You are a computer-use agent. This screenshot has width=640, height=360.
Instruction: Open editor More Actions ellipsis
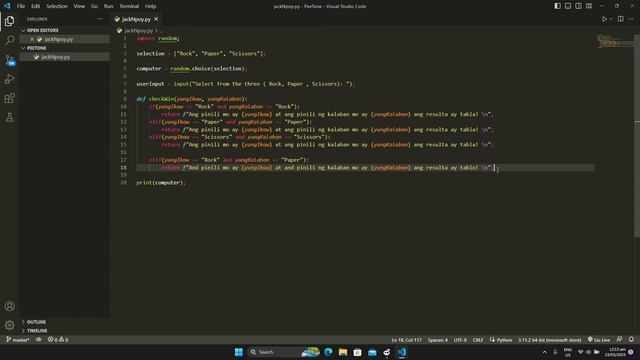click(631, 19)
